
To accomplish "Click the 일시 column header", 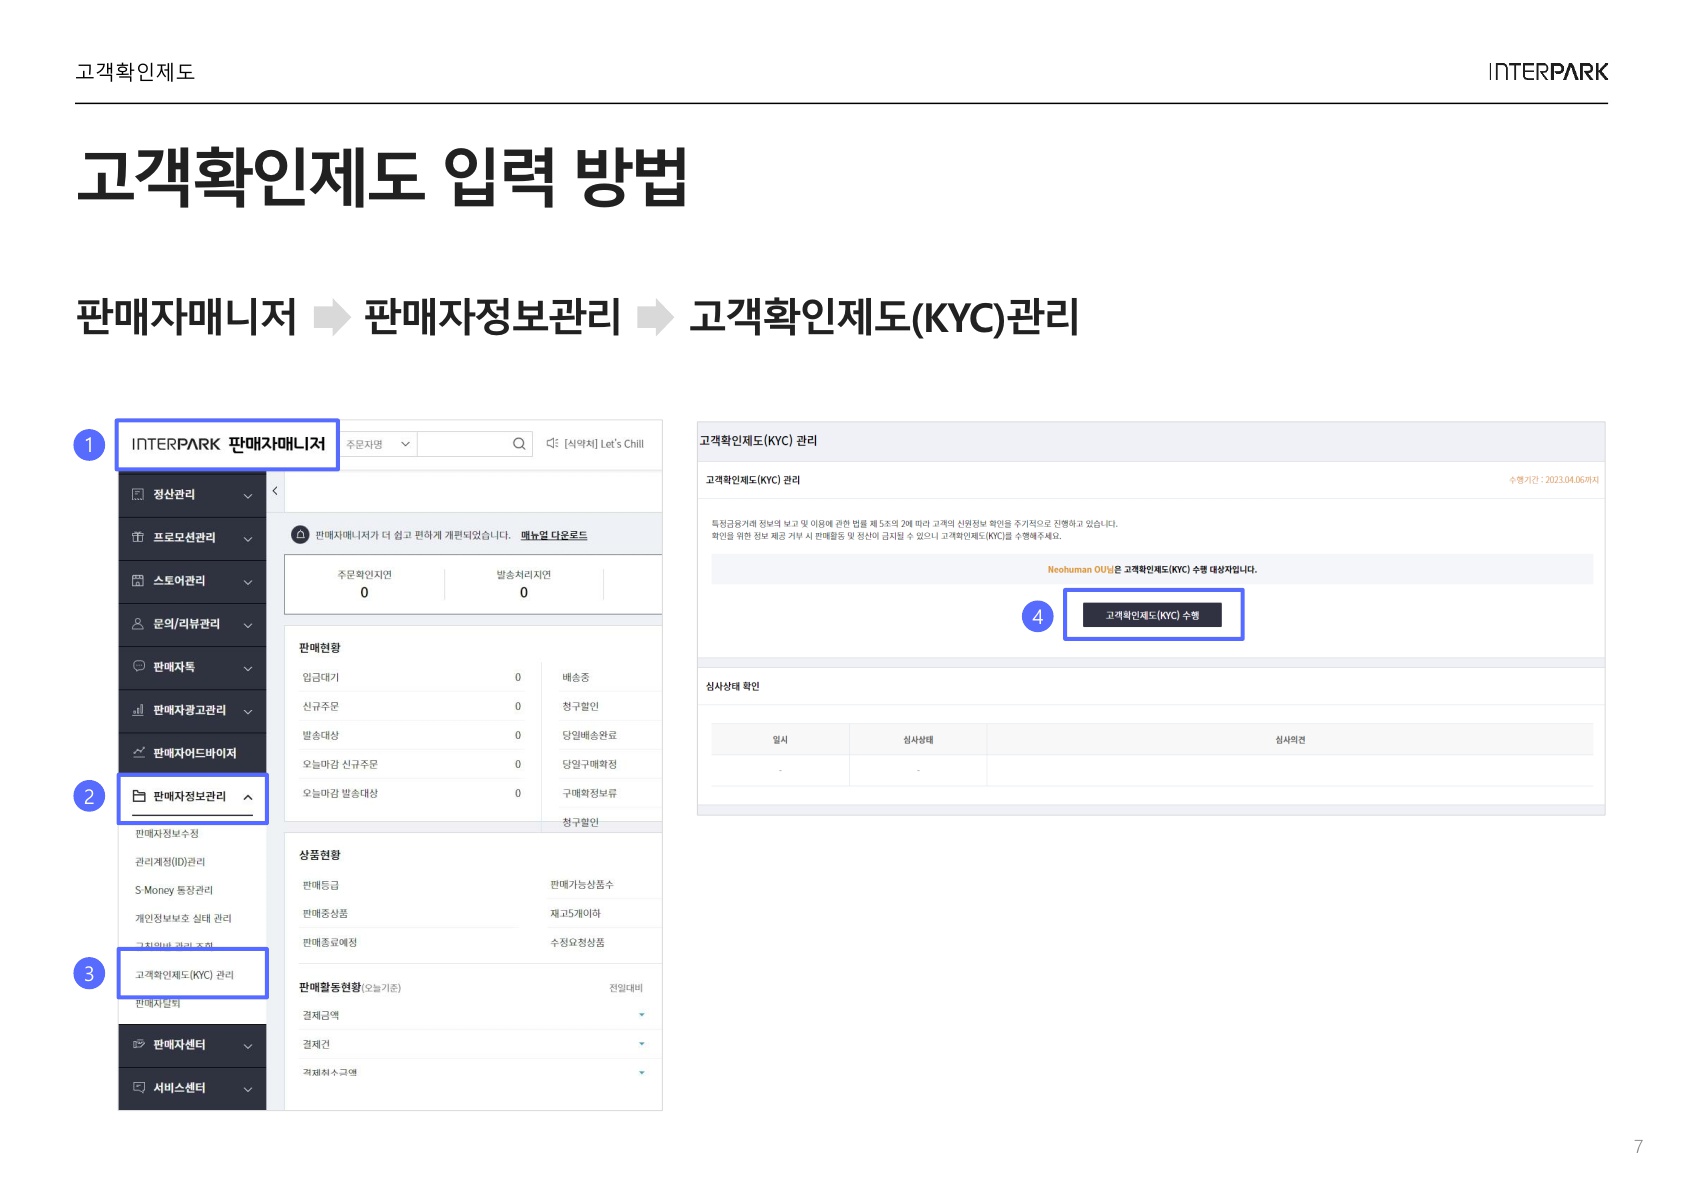I will click(x=780, y=740).
